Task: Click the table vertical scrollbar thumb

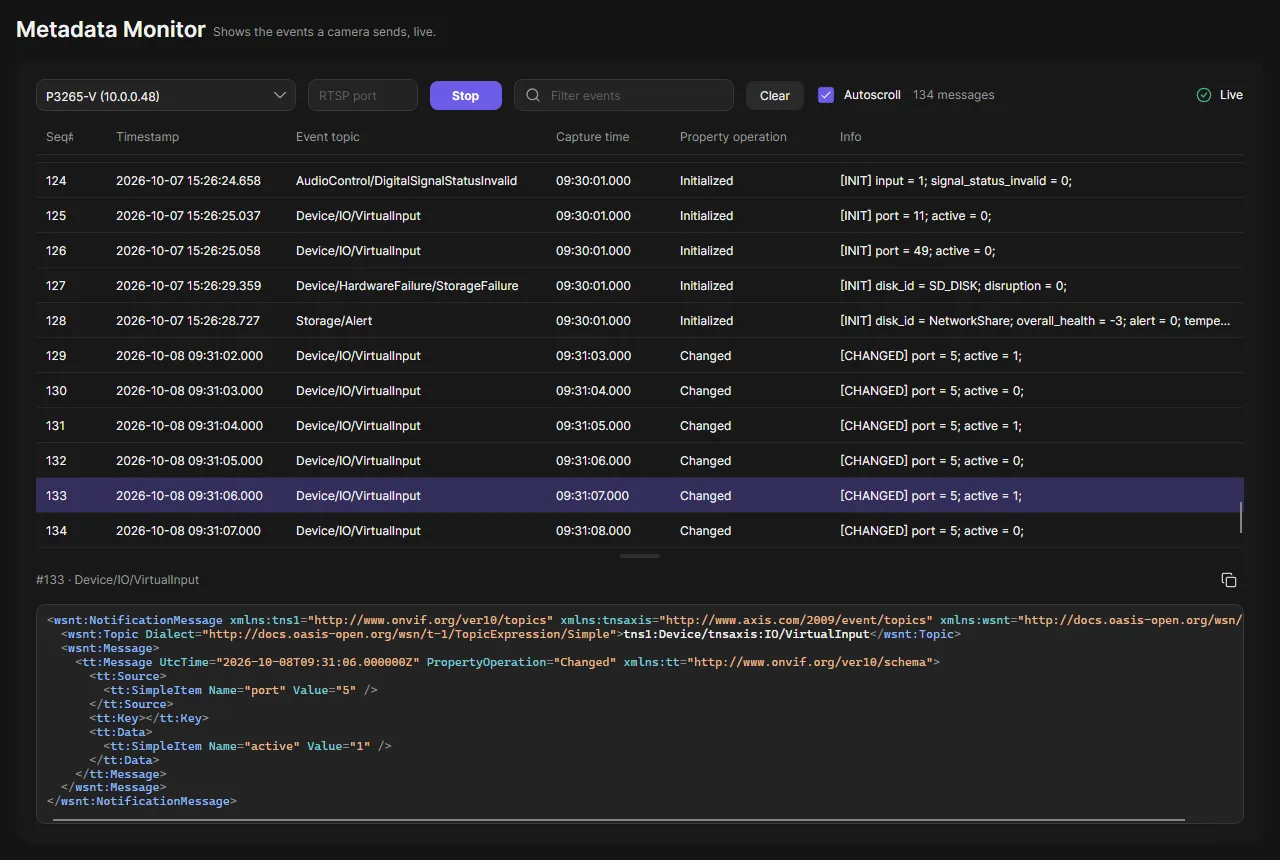Action: [x=1241, y=517]
